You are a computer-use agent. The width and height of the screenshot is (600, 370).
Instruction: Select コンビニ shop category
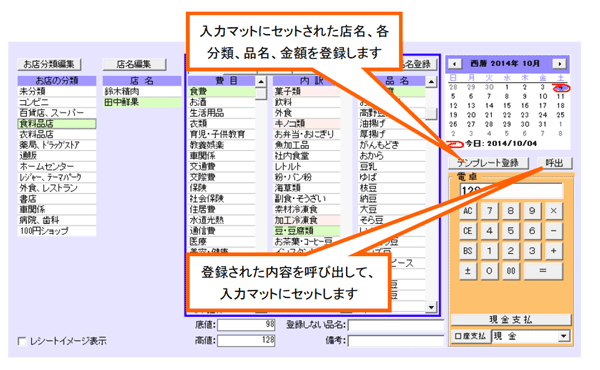pos(57,102)
